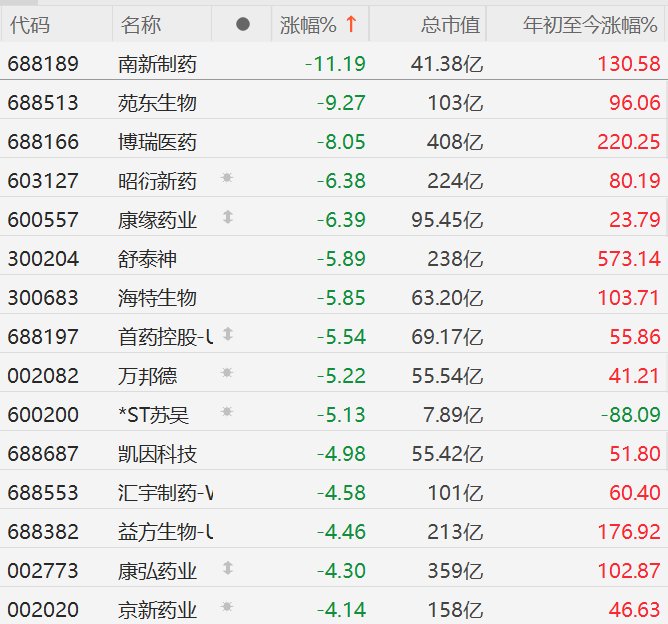Click the double-arrow icon for 康弘药业
668x624 pixels.
tap(228, 568)
